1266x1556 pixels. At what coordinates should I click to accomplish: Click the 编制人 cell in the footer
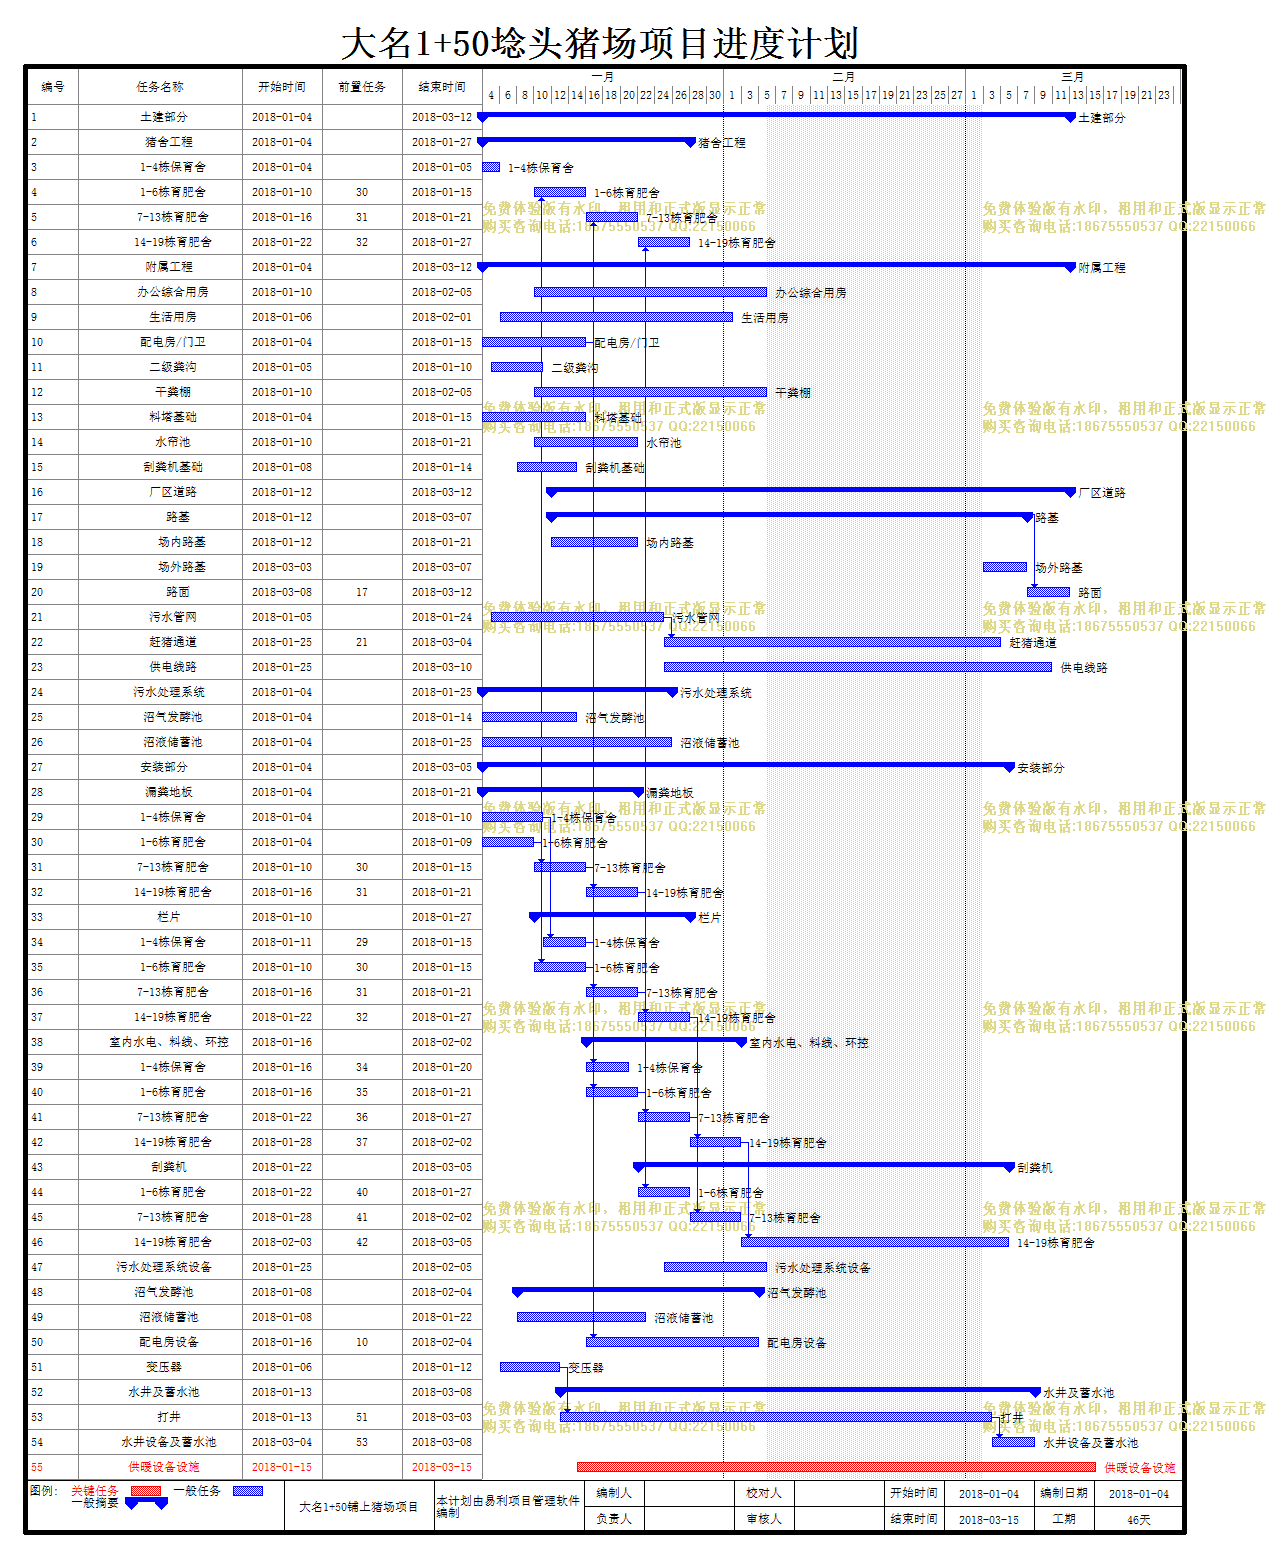614,1493
